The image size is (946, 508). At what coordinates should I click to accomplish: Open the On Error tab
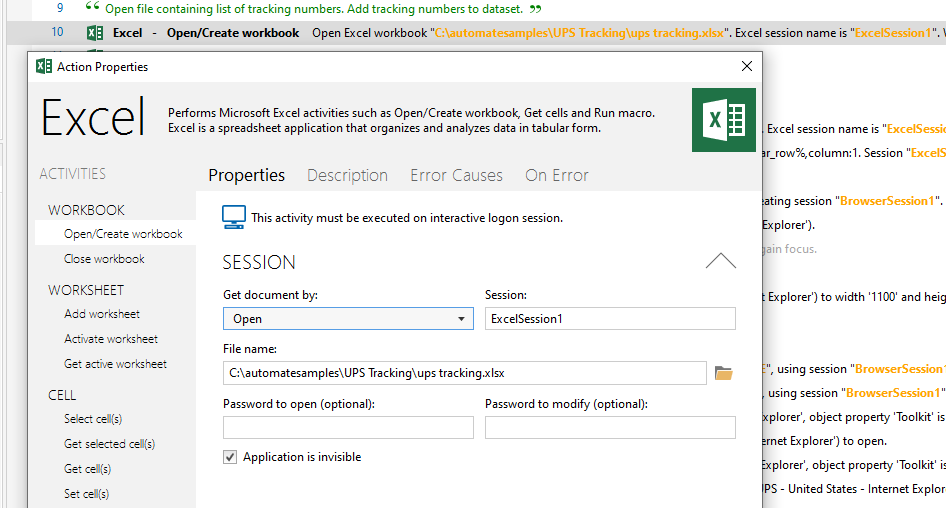pyautogui.click(x=556, y=175)
